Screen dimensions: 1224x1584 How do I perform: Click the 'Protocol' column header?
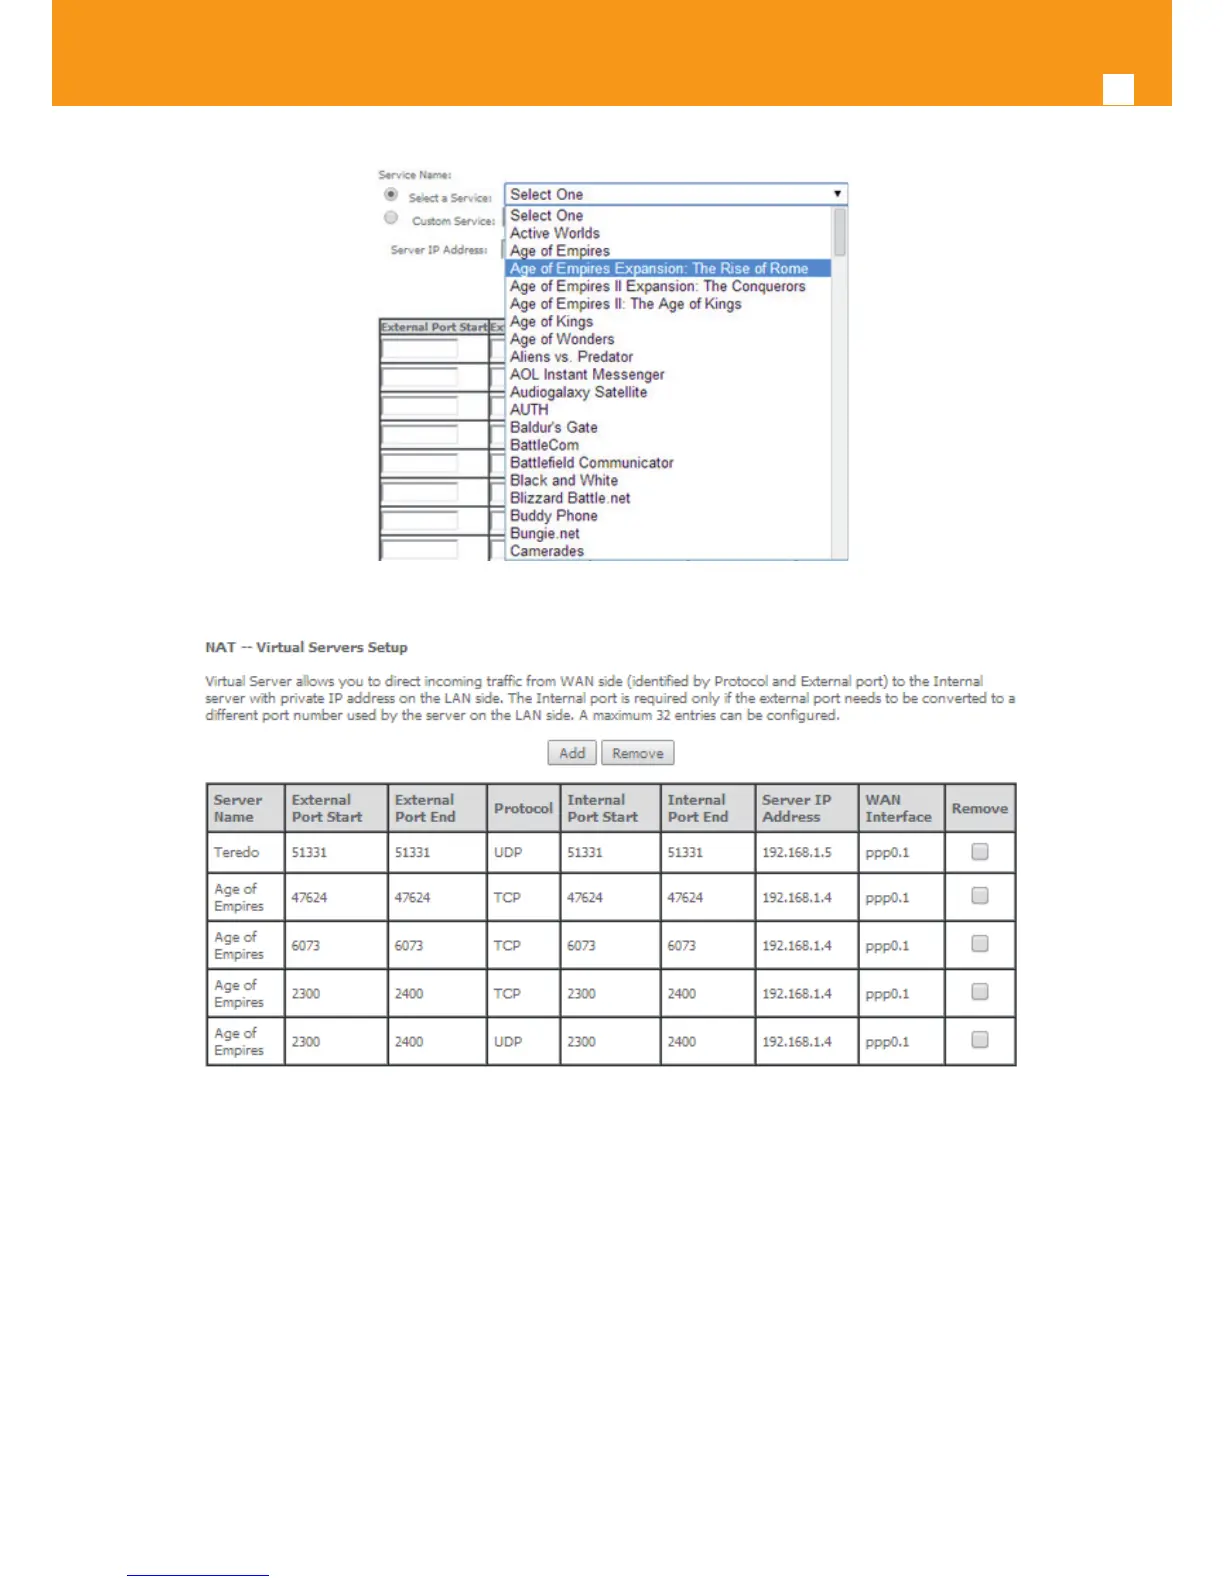[523, 808]
